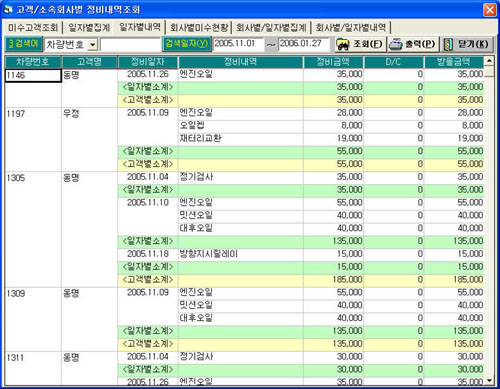Click the scrollbar up arrow

tap(489, 61)
